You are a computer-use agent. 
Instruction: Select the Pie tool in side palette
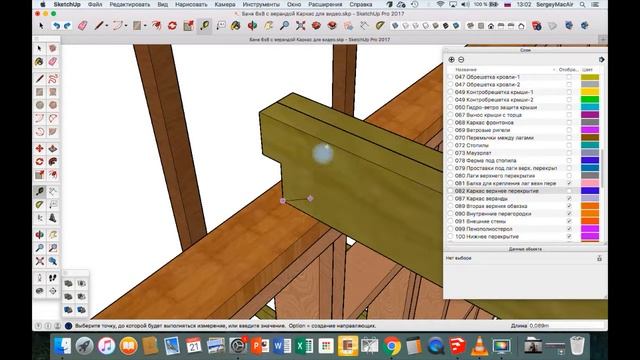(53, 132)
